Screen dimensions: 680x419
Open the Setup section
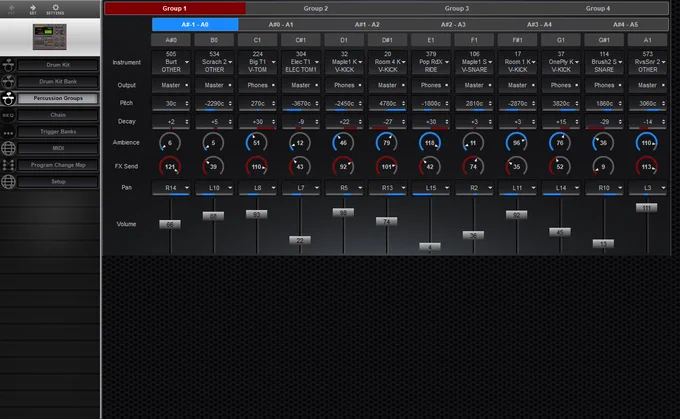click(x=58, y=182)
